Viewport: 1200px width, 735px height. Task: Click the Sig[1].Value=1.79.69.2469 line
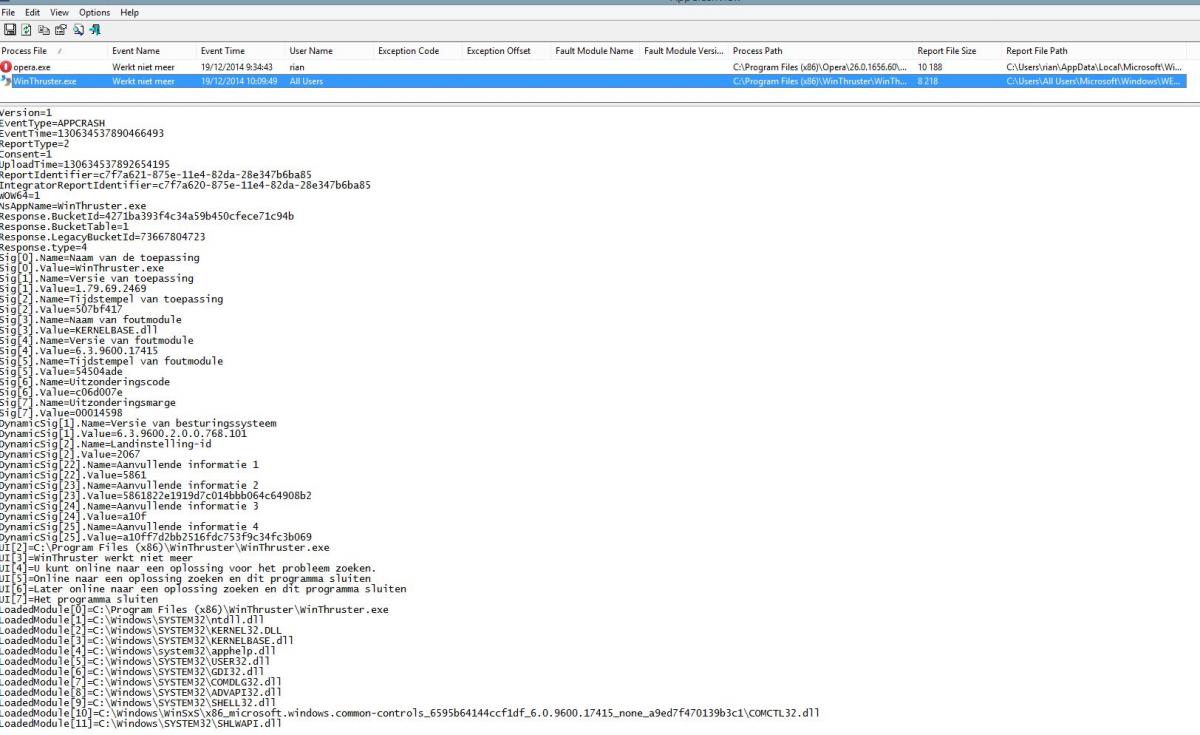click(73, 288)
